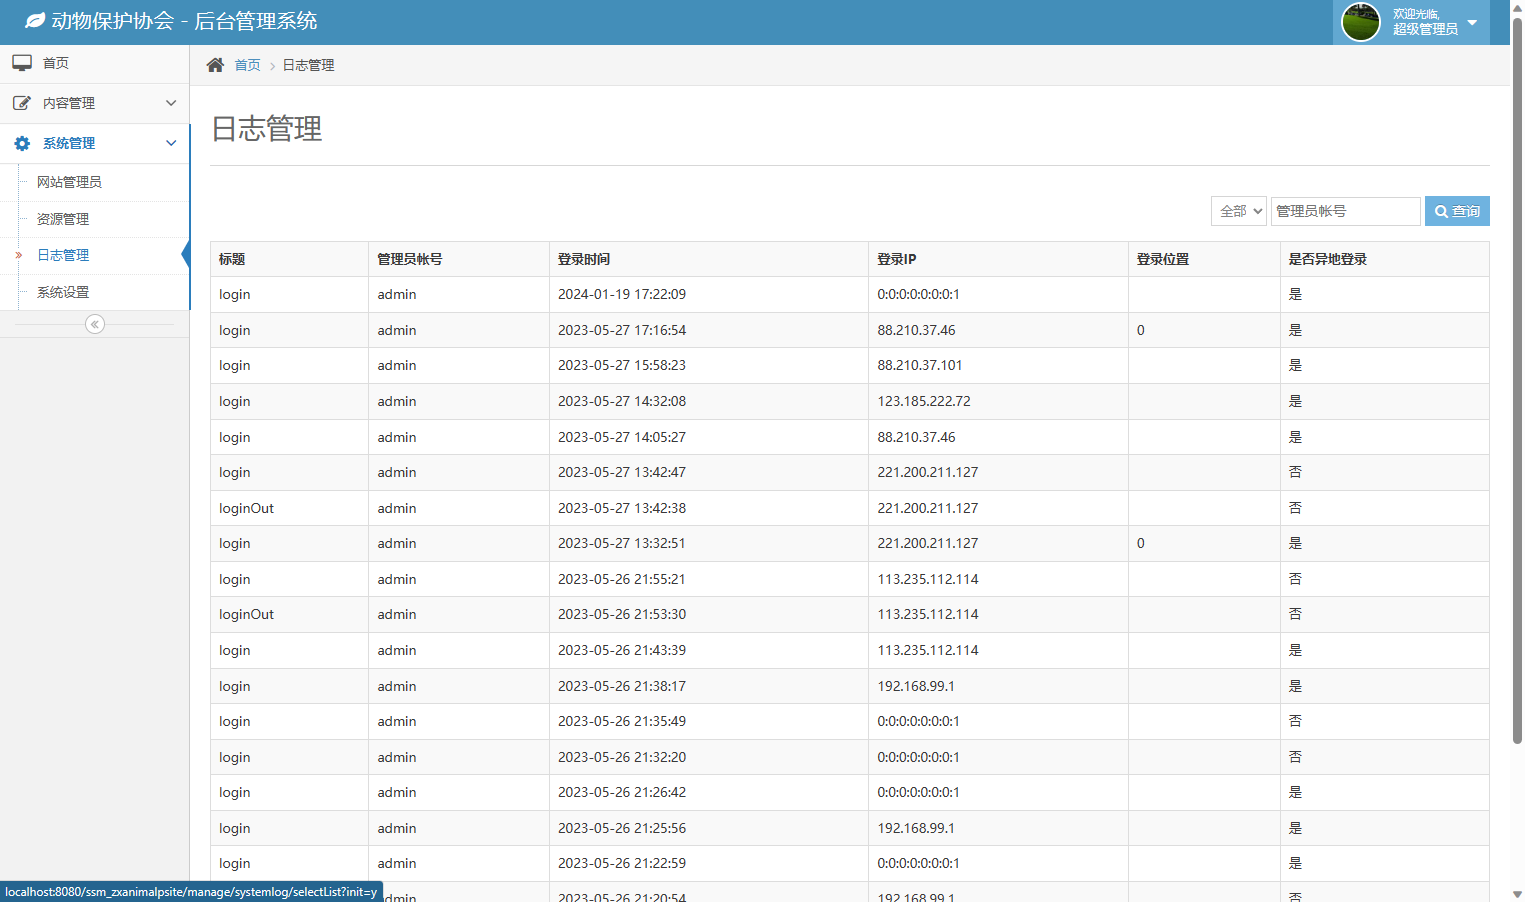
Task: Collapse sidebar using double-arrow circle icon
Action: pos(95,324)
